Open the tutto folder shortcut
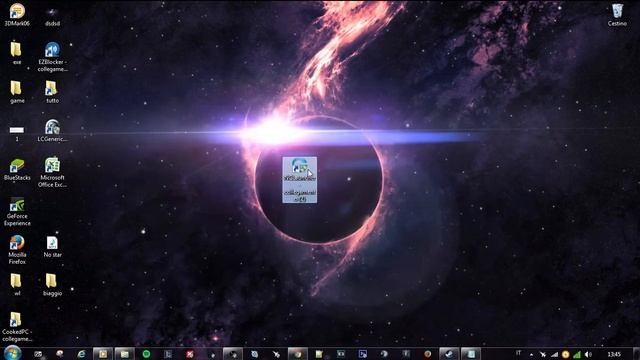The height and width of the screenshot is (360, 640). coord(52,91)
